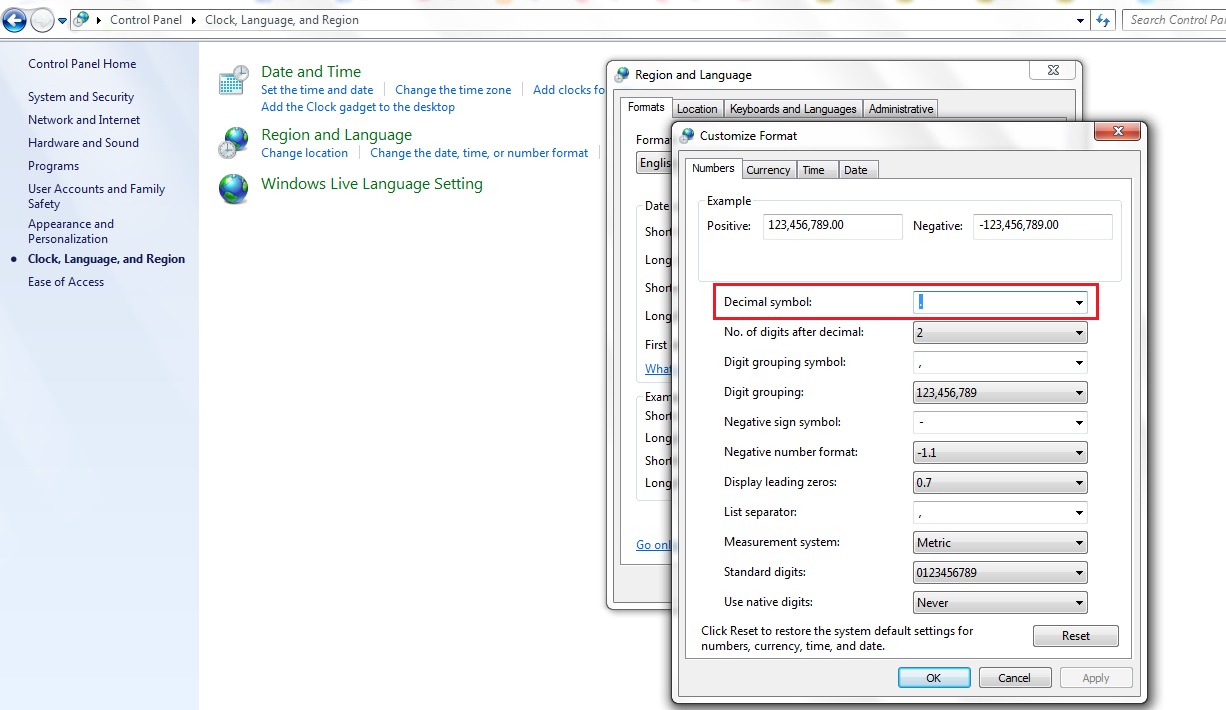This screenshot has height=710, width=1226.
Task: Click the Search Control Panel field
Action: [x=1174, y=20]
